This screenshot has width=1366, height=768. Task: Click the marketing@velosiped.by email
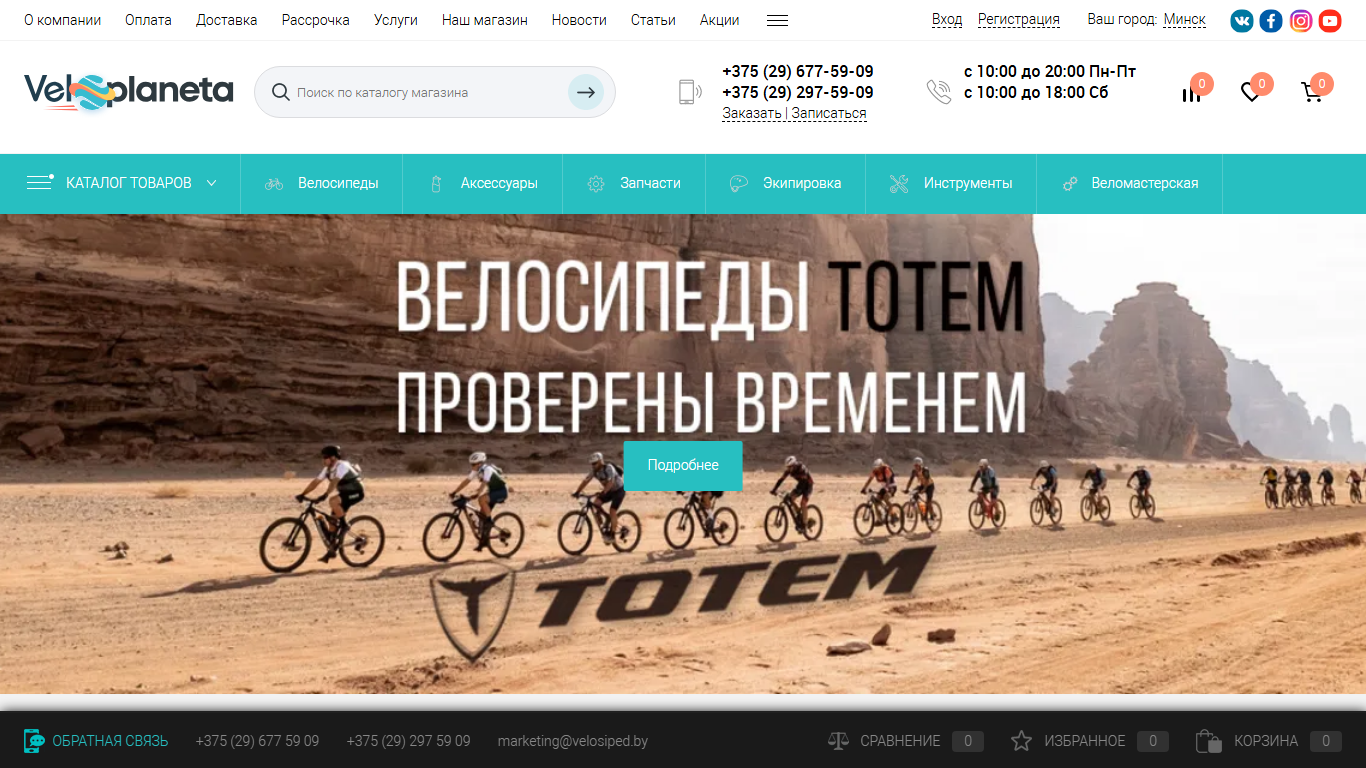(573, 741)
